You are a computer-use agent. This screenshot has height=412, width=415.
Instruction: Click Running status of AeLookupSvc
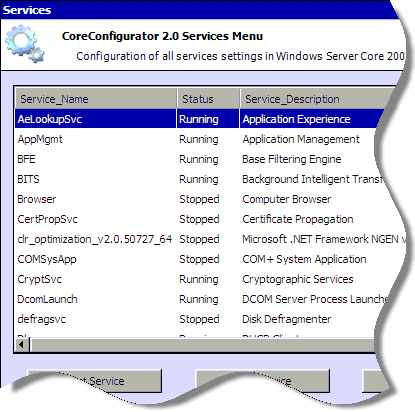tap(199, 119)
